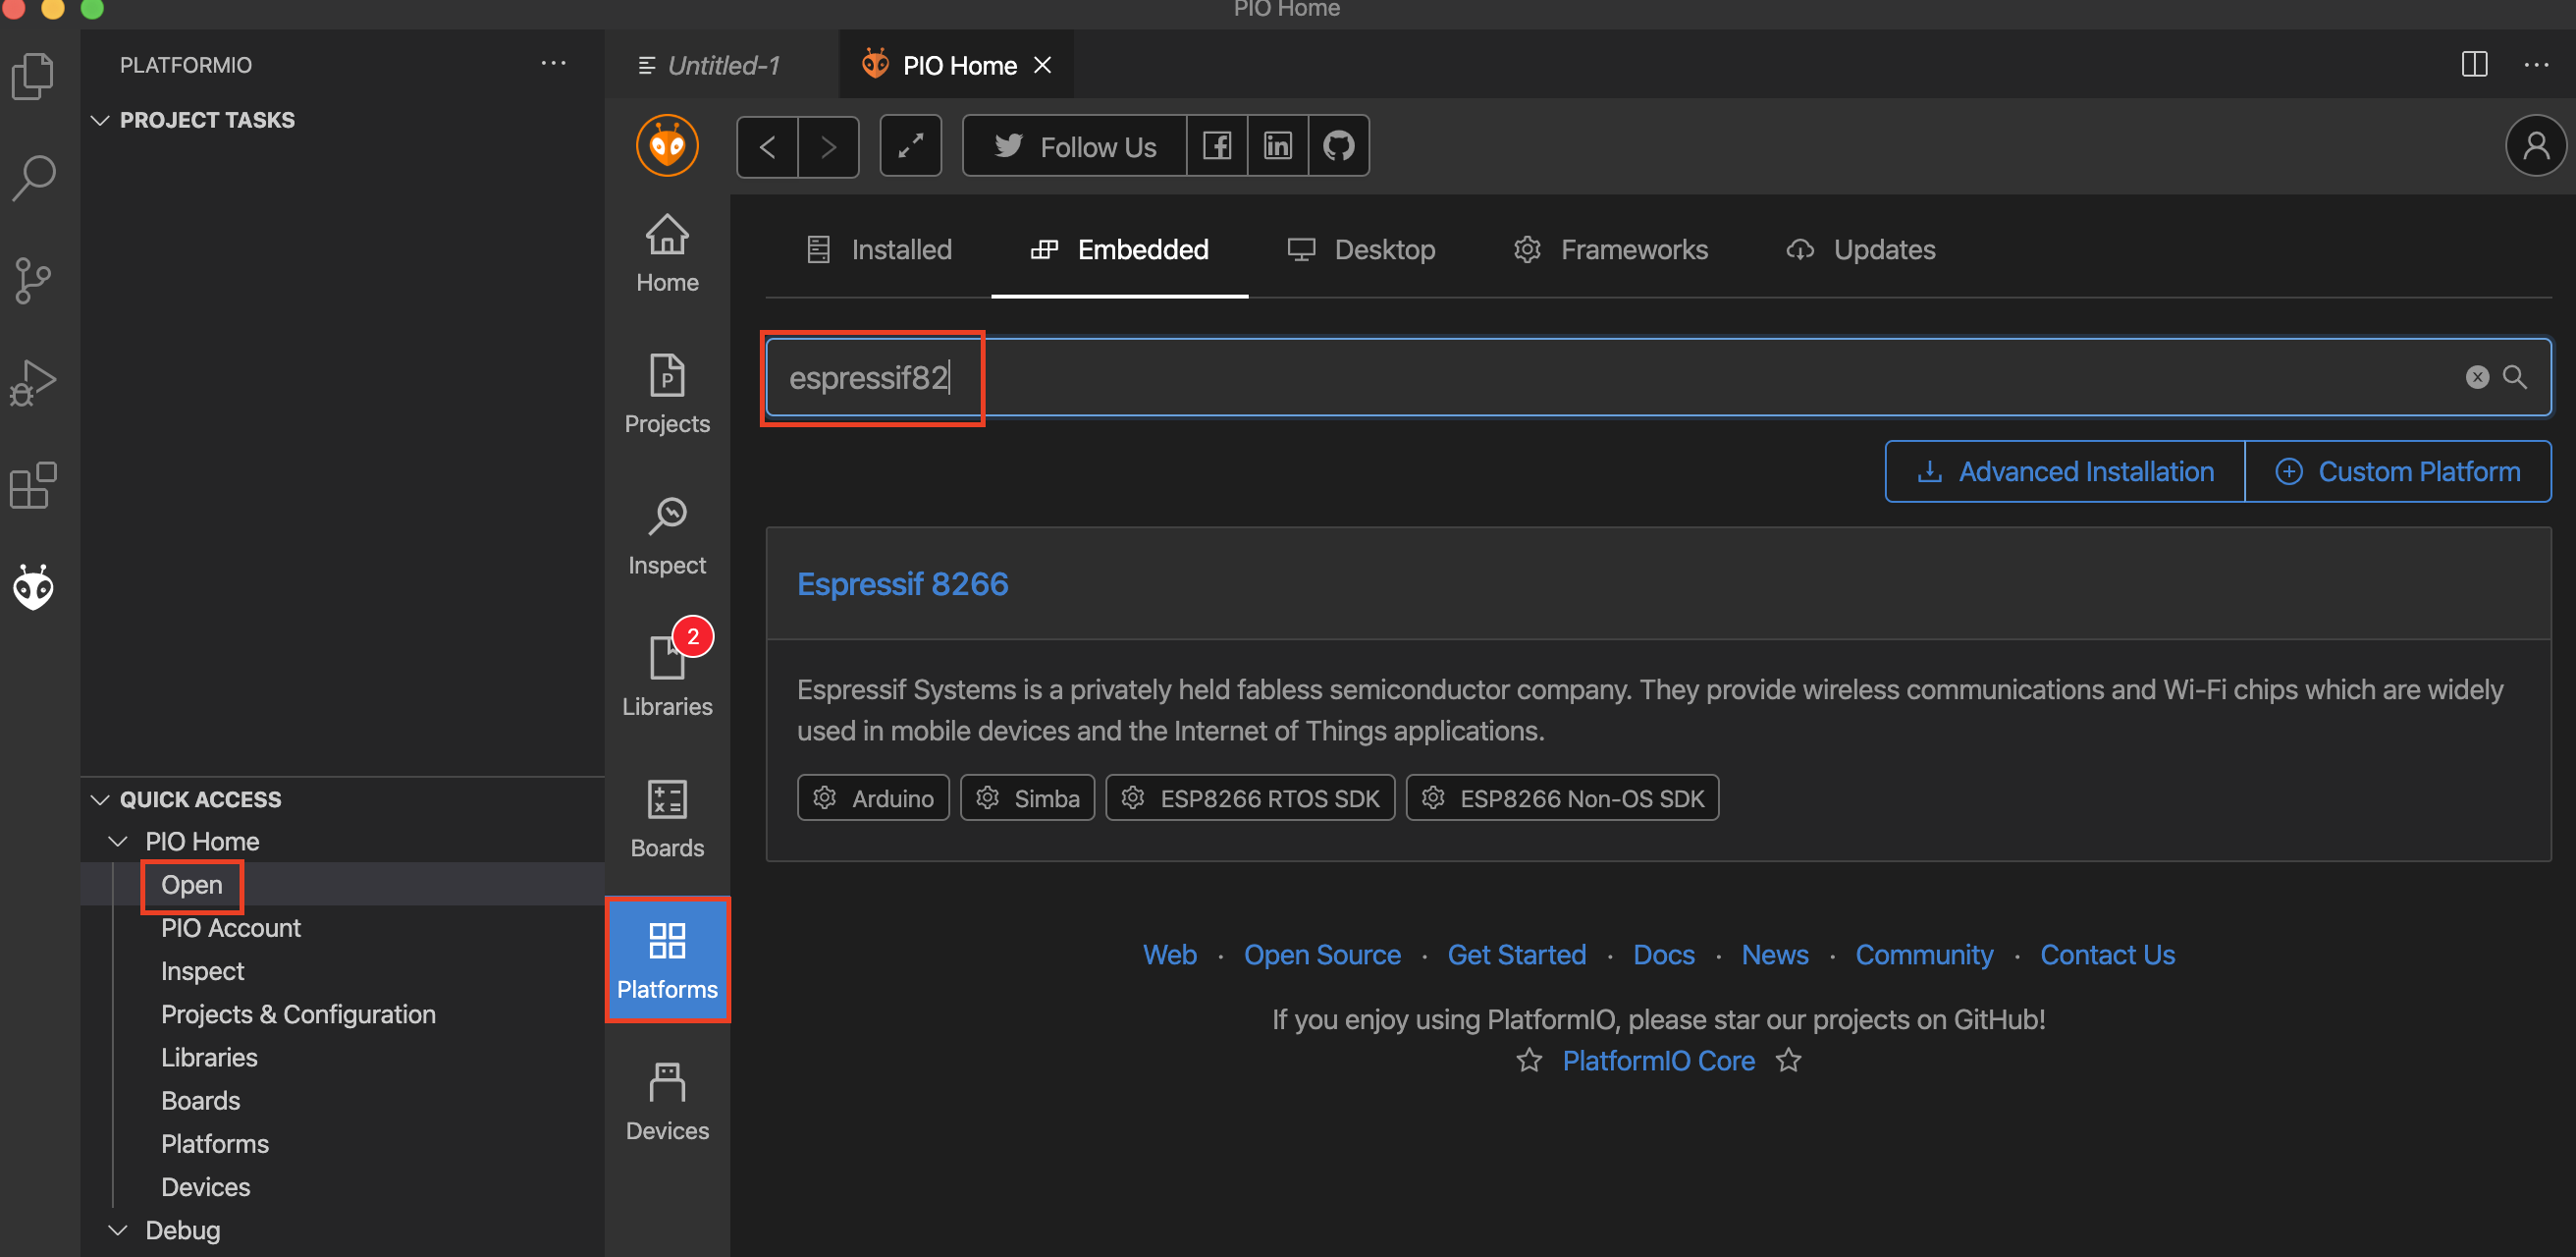This screenshot has width=2576, height=1257.
Task: Open the Boards icon in PIO sidebar
Action: 667,820
